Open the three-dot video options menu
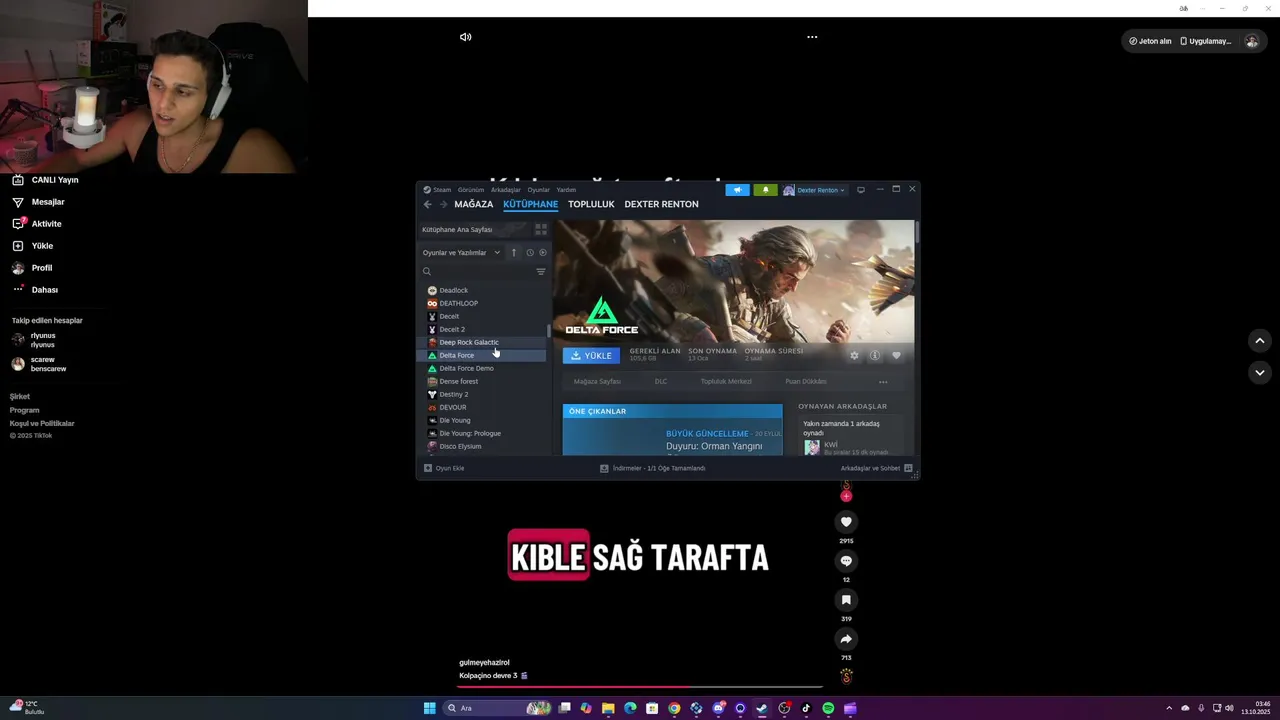Viewport: 1280px width, 720px height. click(x=812, y=37)
